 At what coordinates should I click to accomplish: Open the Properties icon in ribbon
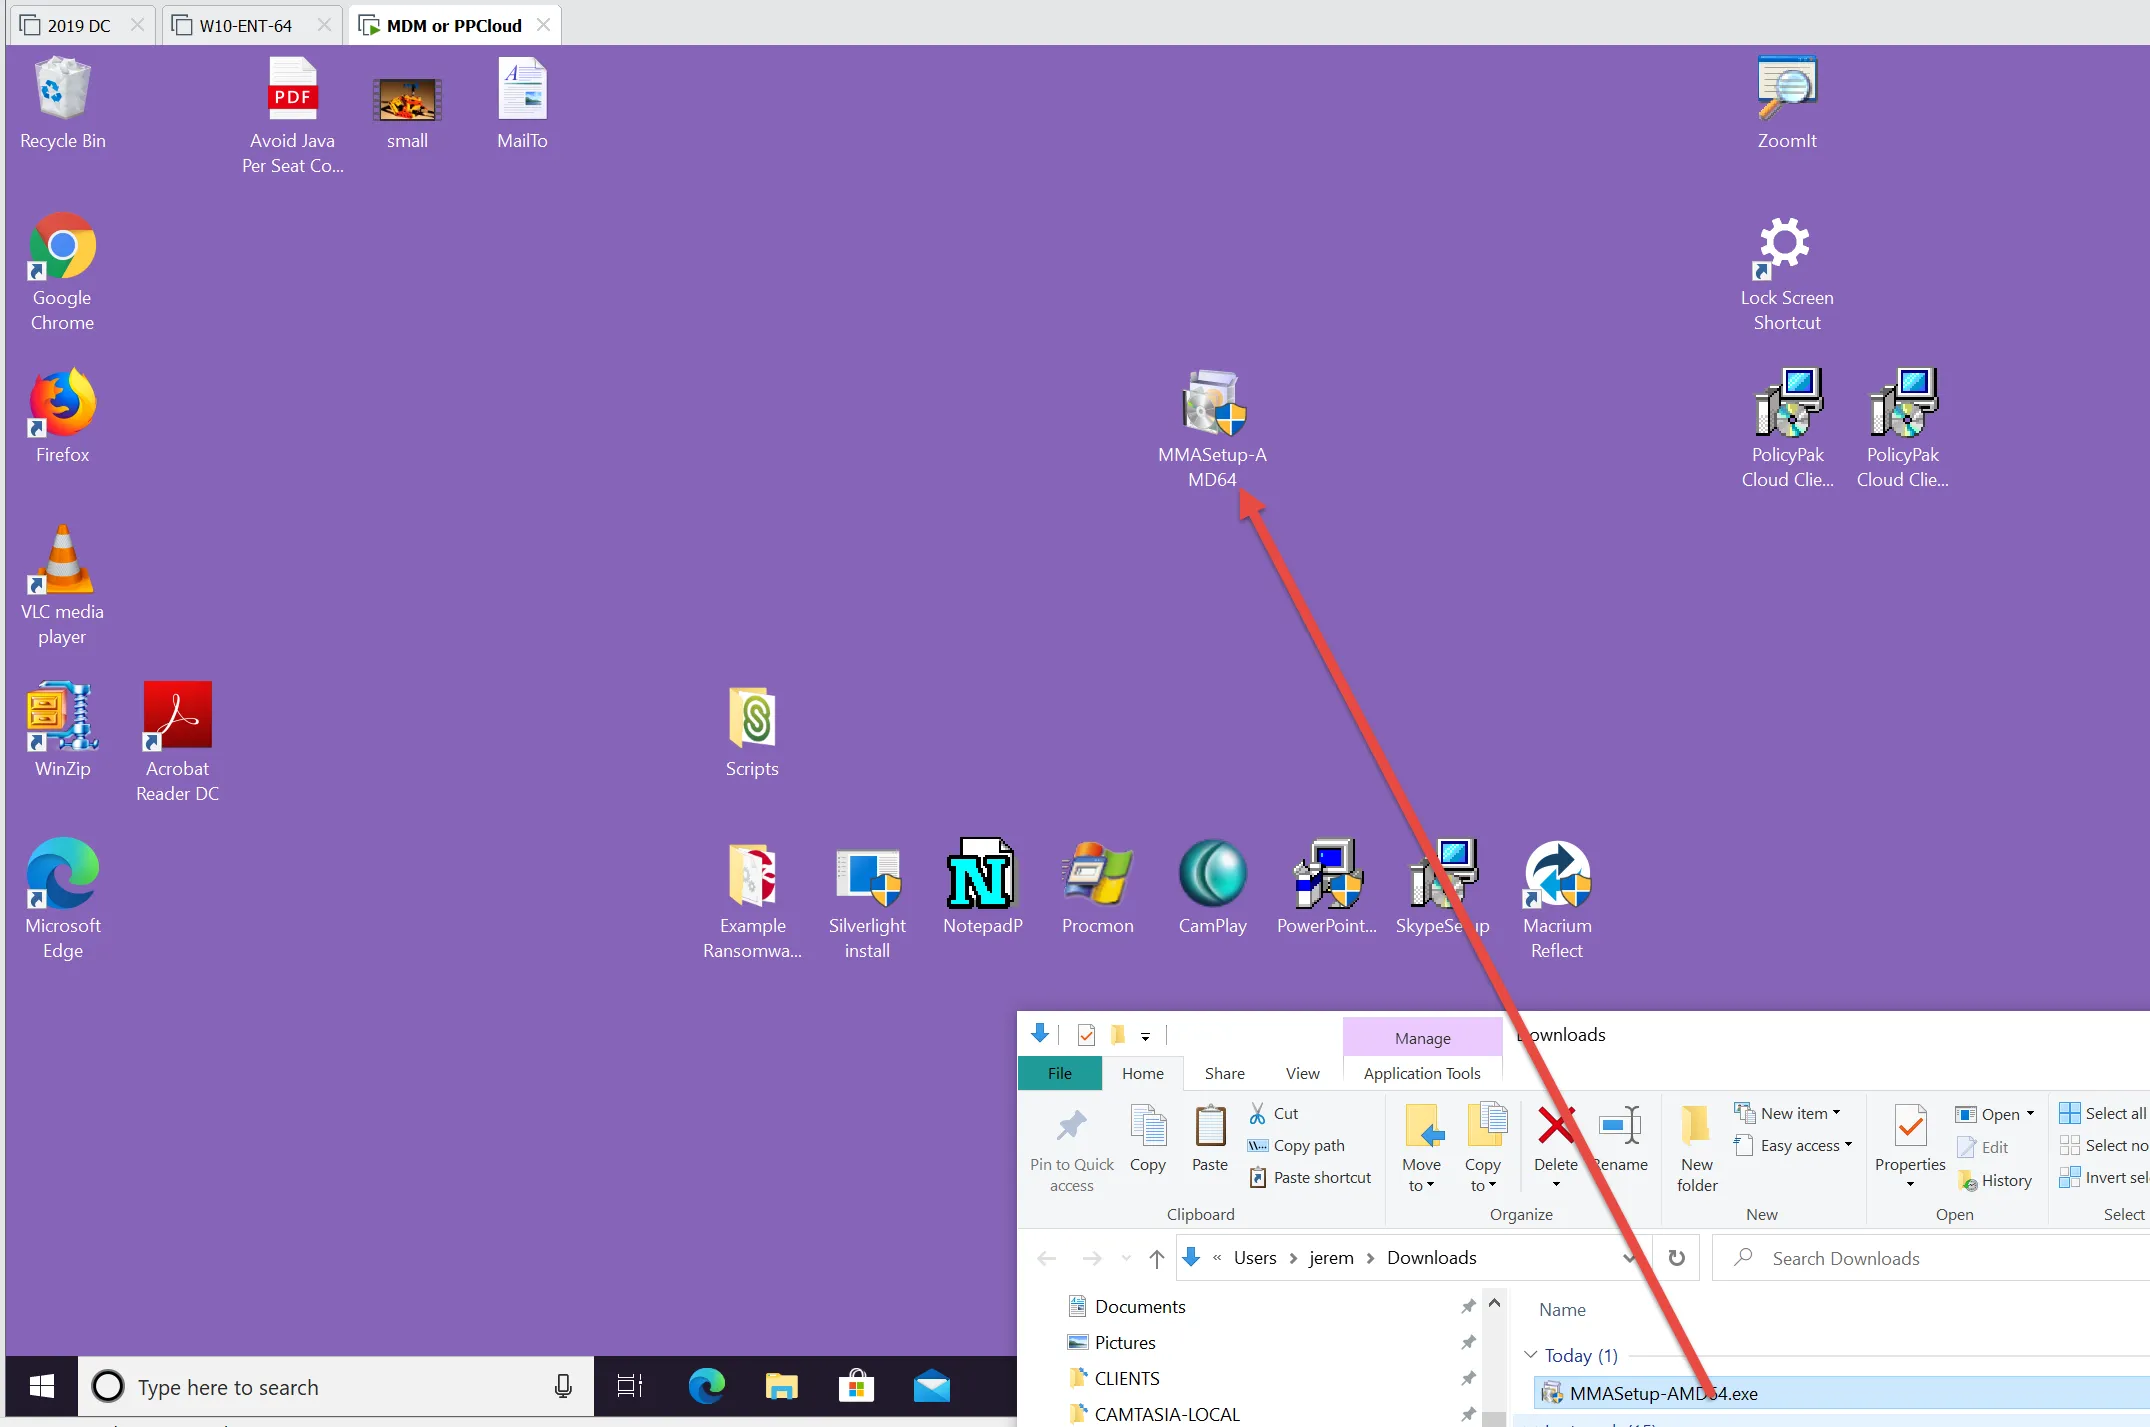coord(1909,1128)
